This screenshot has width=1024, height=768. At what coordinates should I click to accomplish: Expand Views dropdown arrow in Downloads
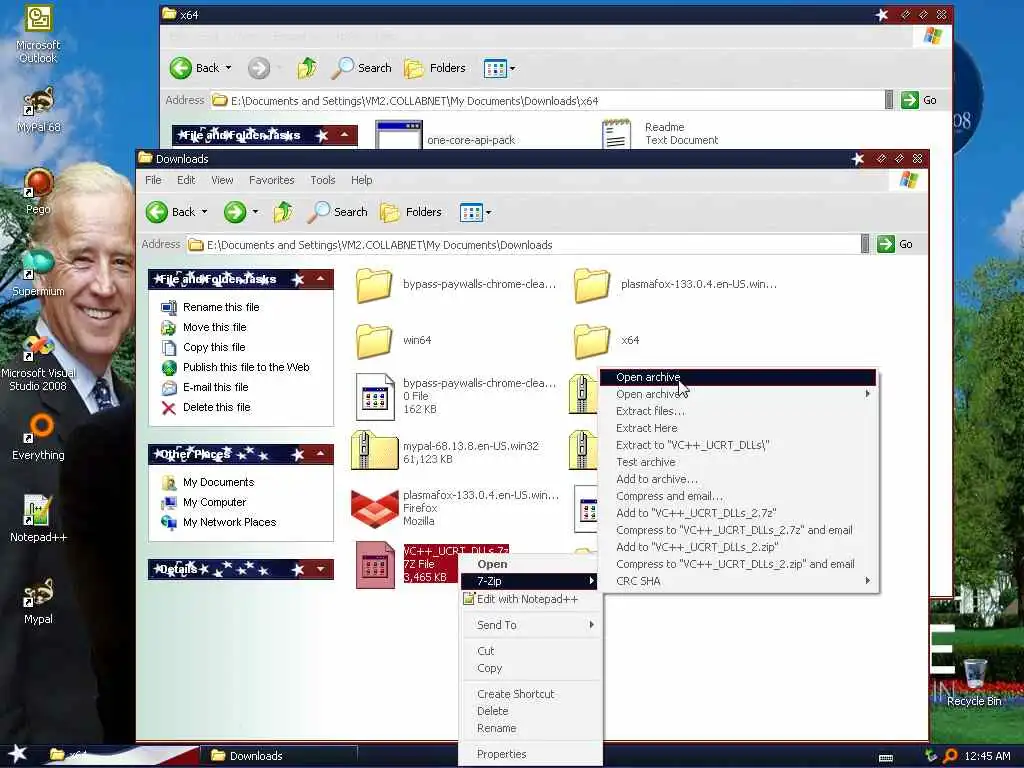pyautogui.click(x=488, y=212)
